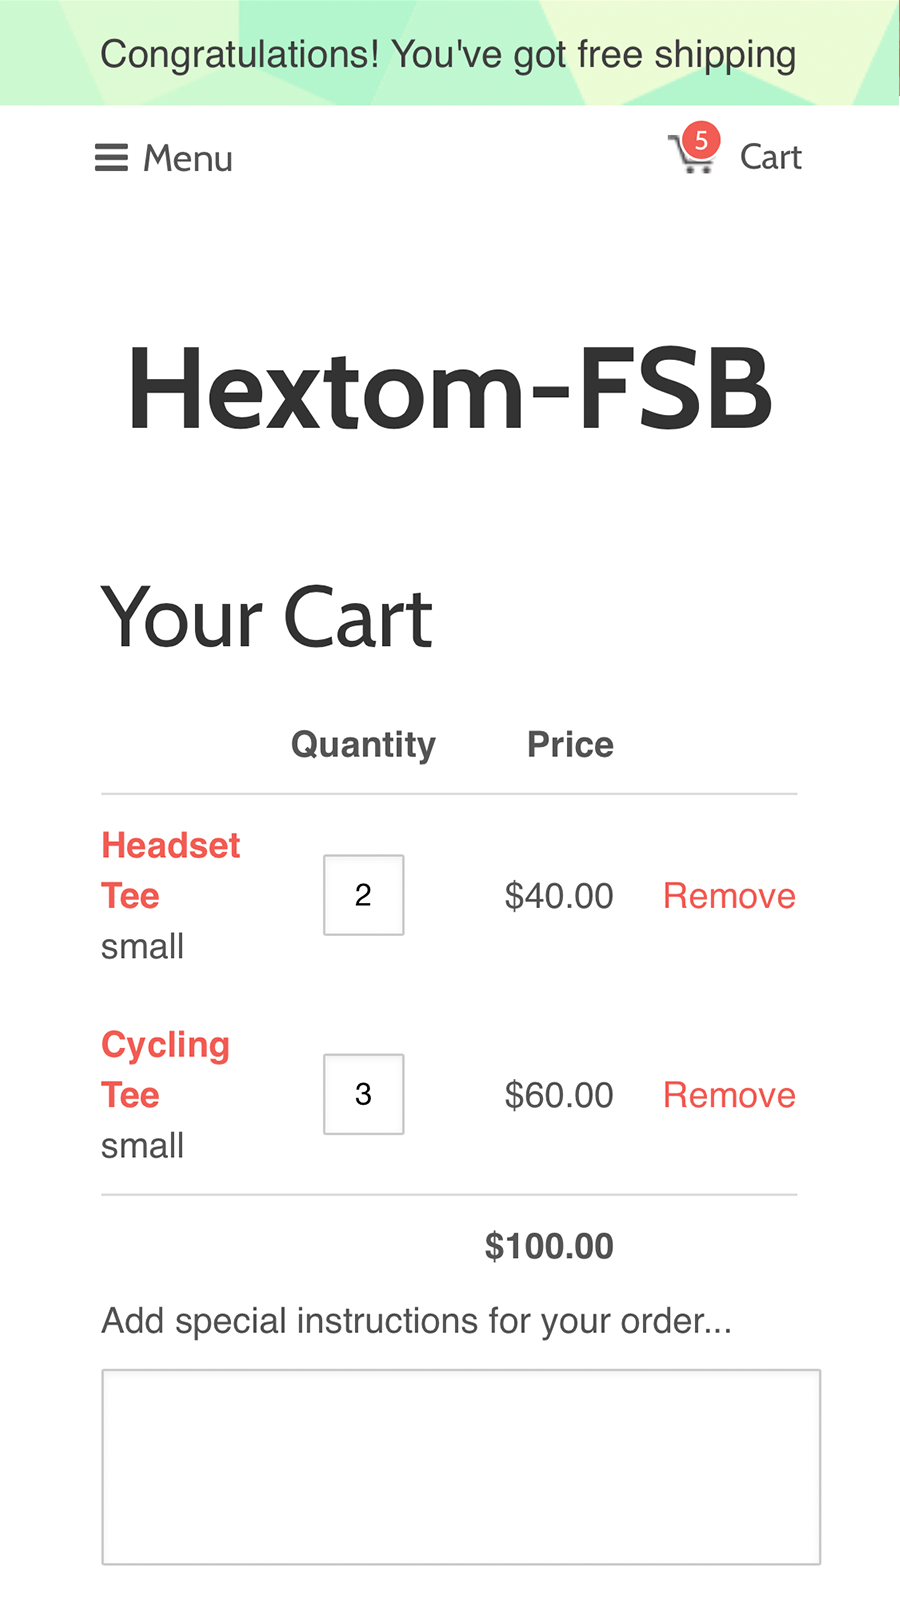This screenshot has height=1600, width=900.
Task: Open the Cart from the header
Action: [x=770, y=157]
